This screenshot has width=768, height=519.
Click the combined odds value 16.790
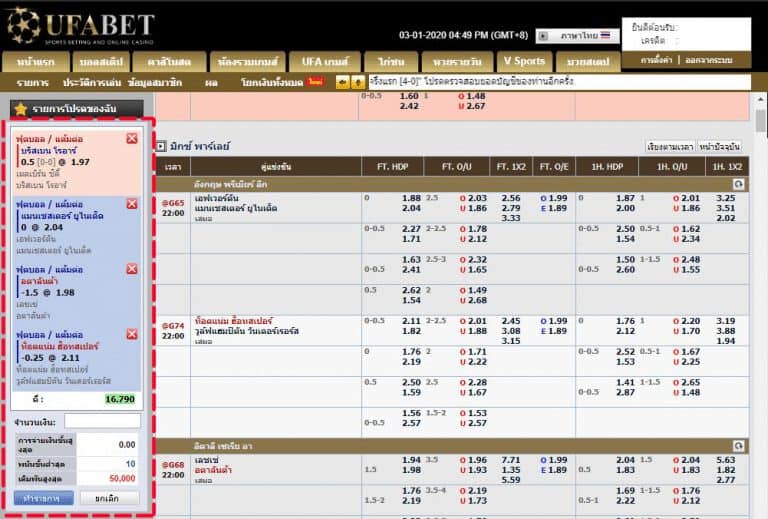click(120, 399)
